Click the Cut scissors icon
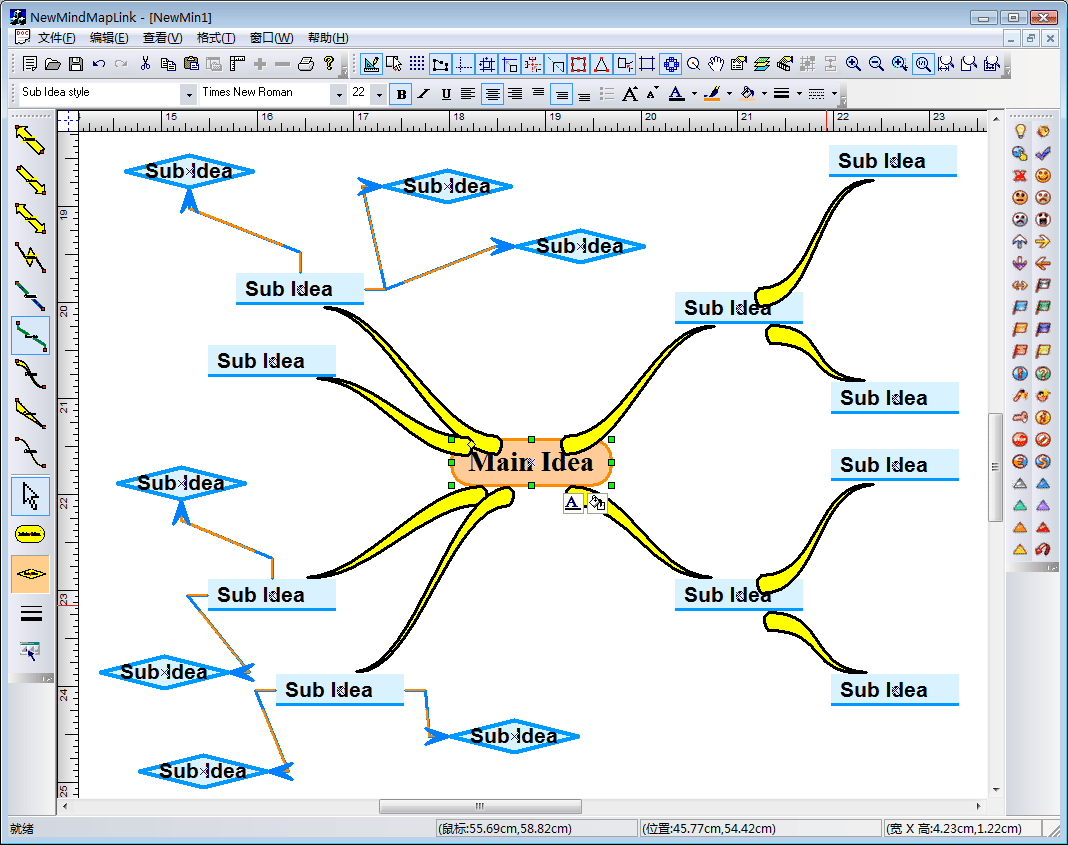Screen dimensions: 1068x845 click(145, 64)
